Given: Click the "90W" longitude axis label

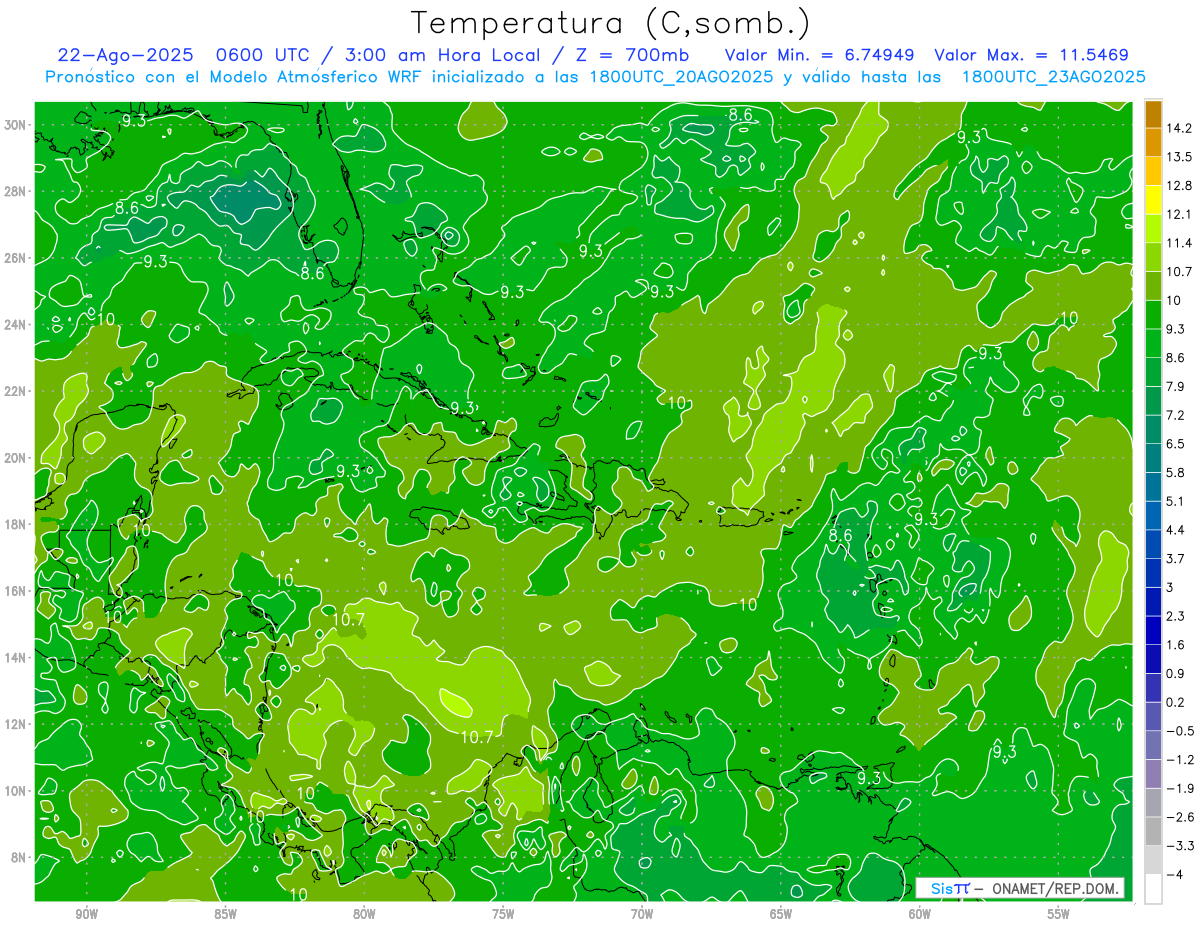Looking at the screenshot, I should (87, 913).
